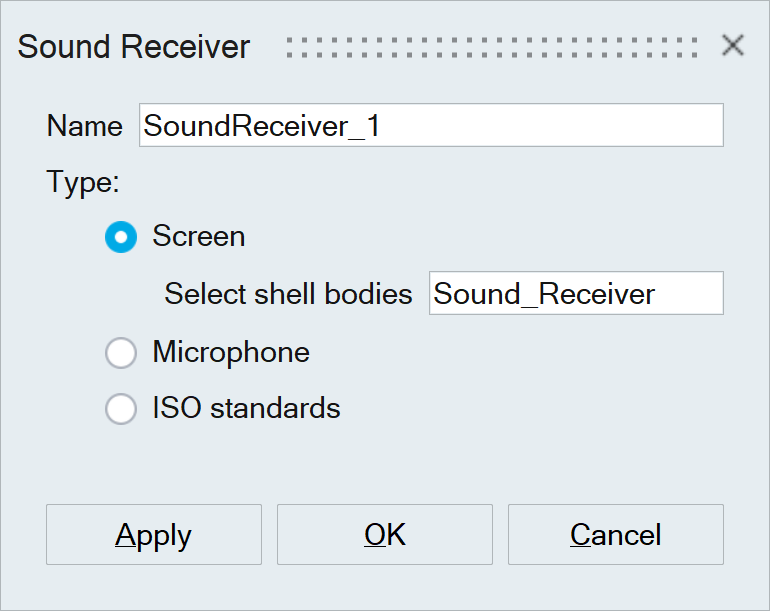
Task: Click the Name label
Action: [x=84, y=127]
